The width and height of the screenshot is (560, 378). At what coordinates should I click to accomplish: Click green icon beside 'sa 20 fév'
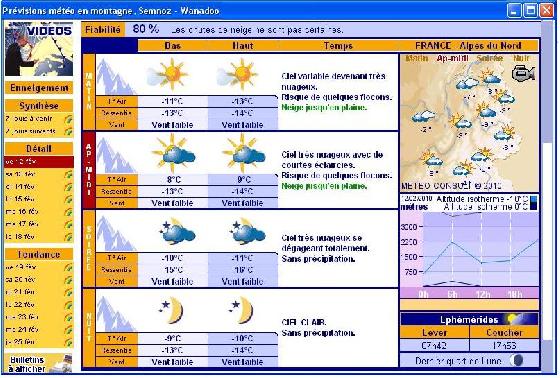pos(68,279)
